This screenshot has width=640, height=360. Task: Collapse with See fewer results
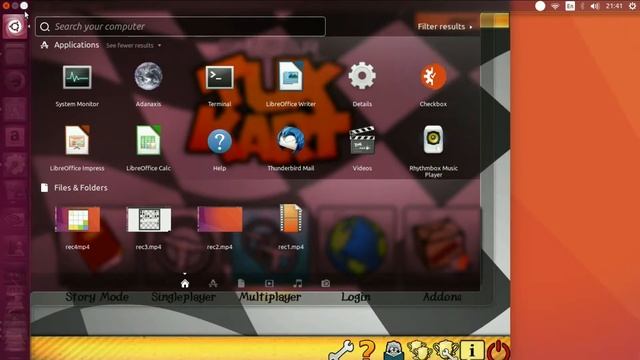click(x=133, y=45)
